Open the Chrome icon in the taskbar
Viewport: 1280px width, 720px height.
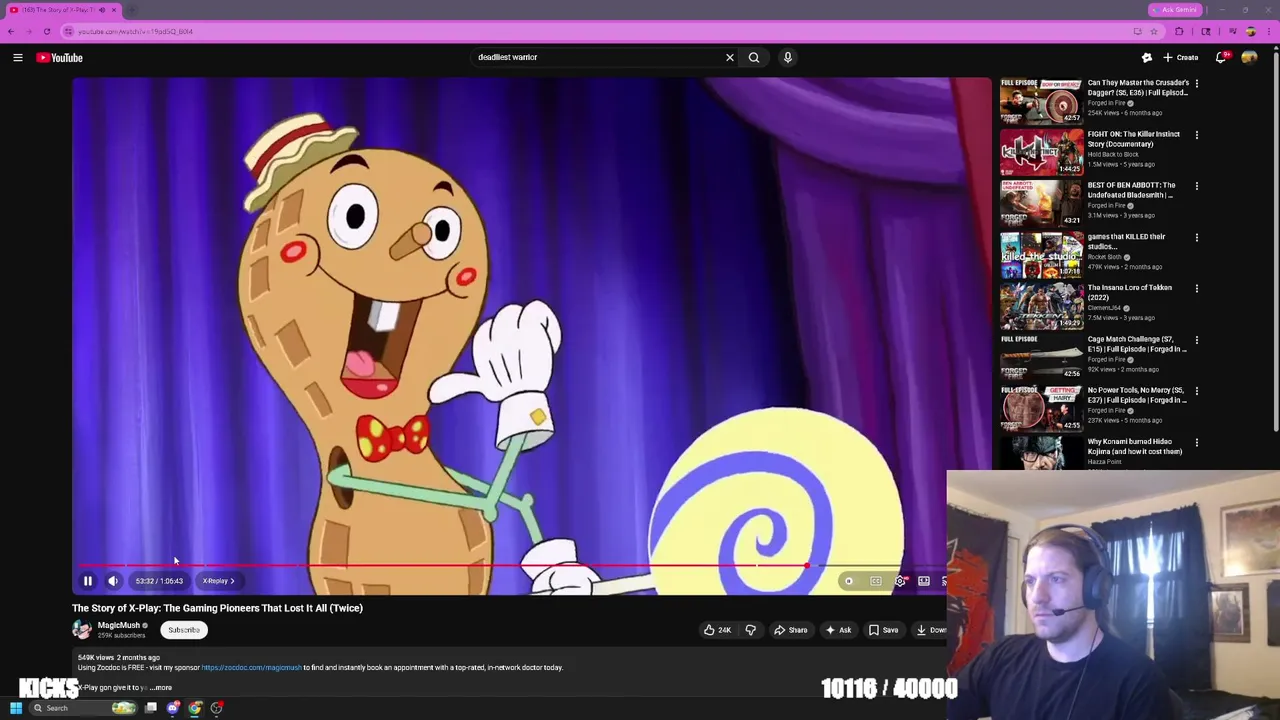point(195,708)
